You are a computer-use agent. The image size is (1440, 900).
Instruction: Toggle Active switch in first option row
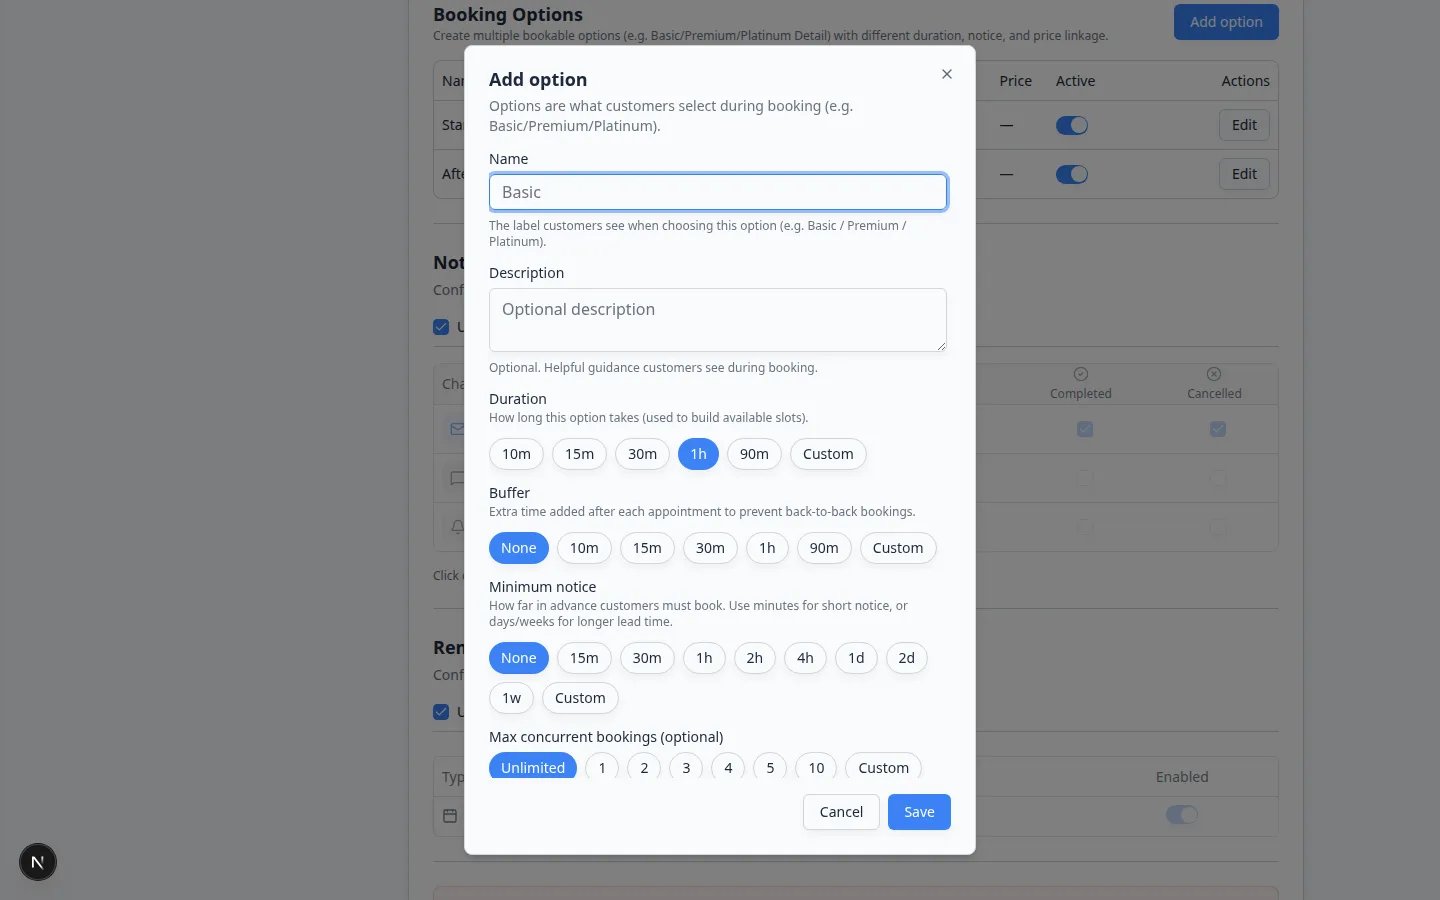(1072, 125)
